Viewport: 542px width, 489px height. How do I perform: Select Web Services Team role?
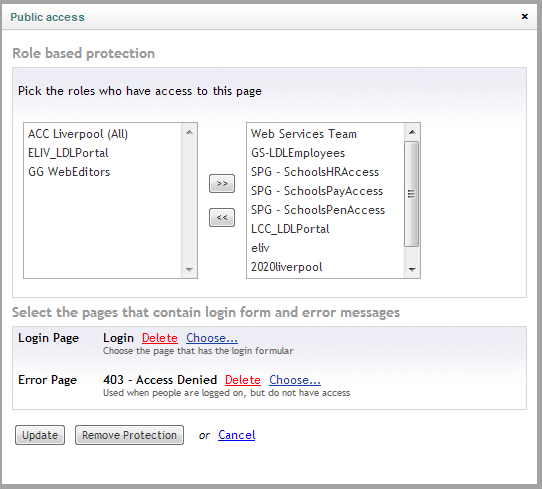303,134
